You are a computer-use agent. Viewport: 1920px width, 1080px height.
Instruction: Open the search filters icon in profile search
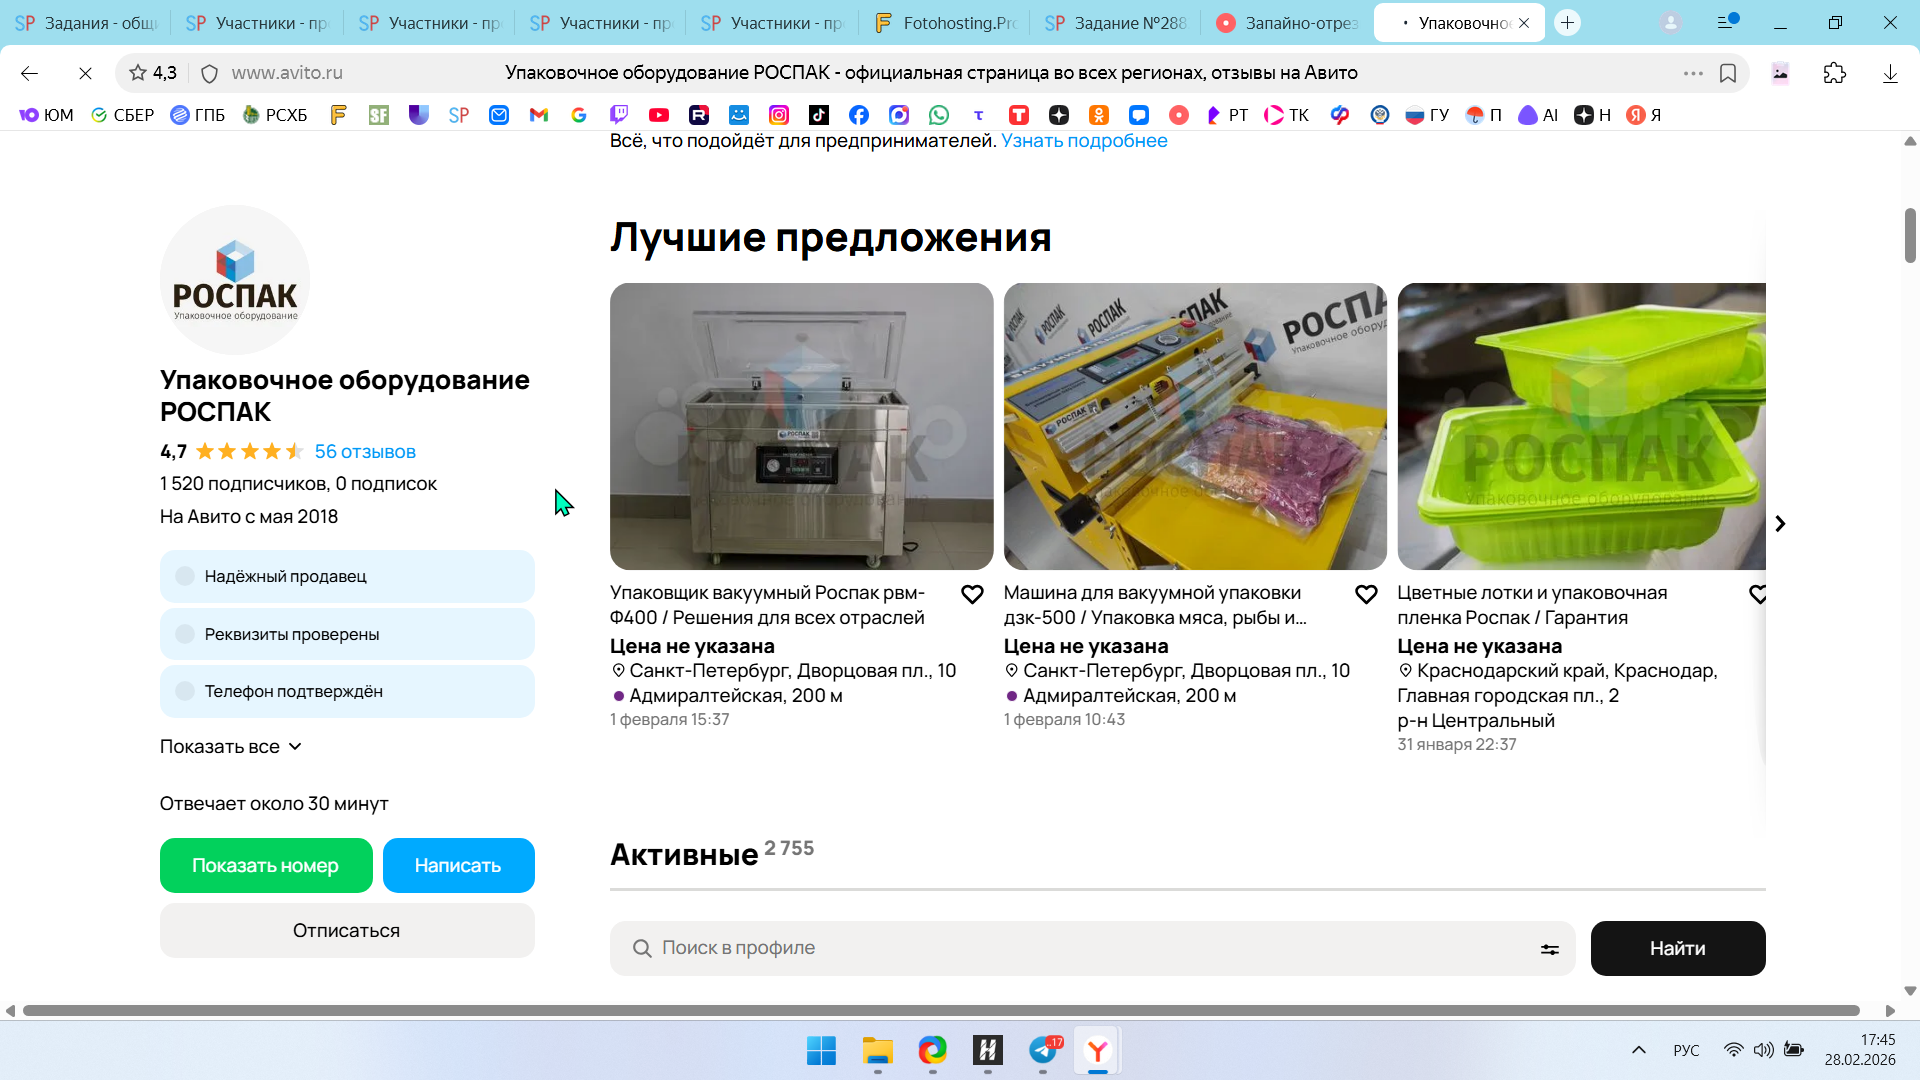coord(1549,949)
